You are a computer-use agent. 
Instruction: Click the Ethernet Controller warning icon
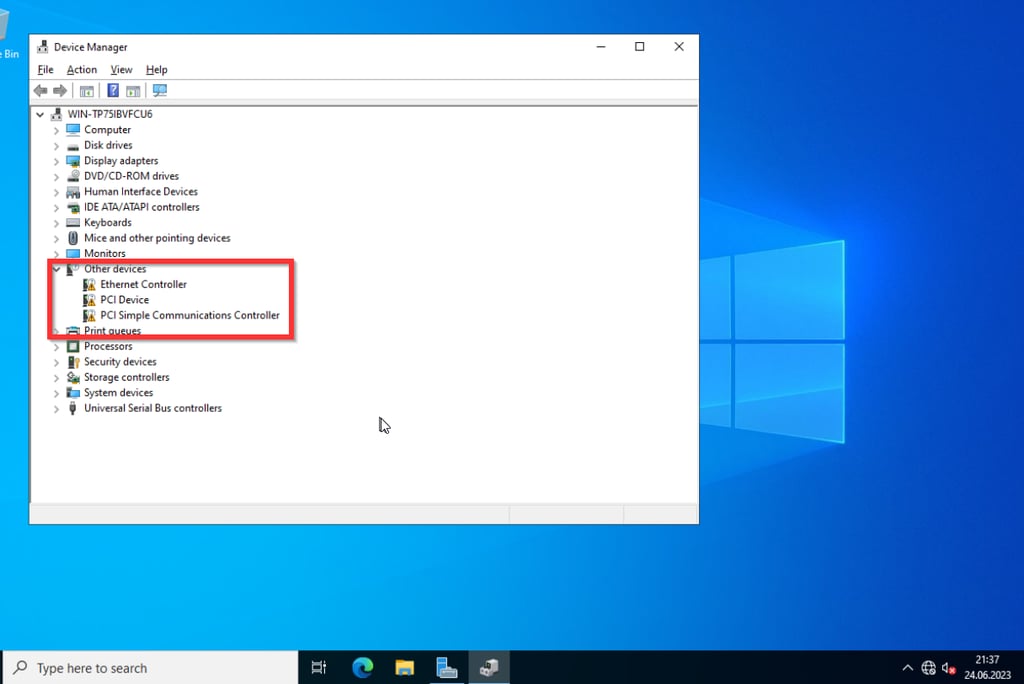pyautogui.click(x=89, y=284)
